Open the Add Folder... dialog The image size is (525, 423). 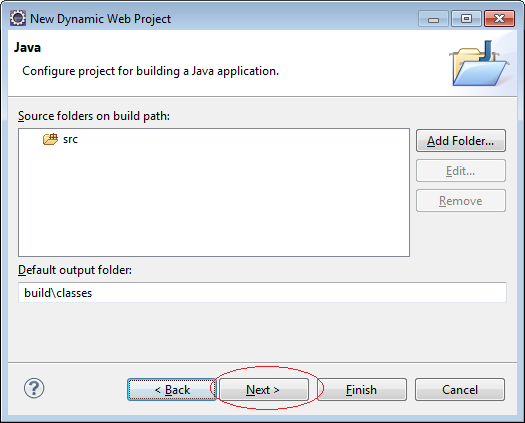pyautogui.click(x=461, y=141)
